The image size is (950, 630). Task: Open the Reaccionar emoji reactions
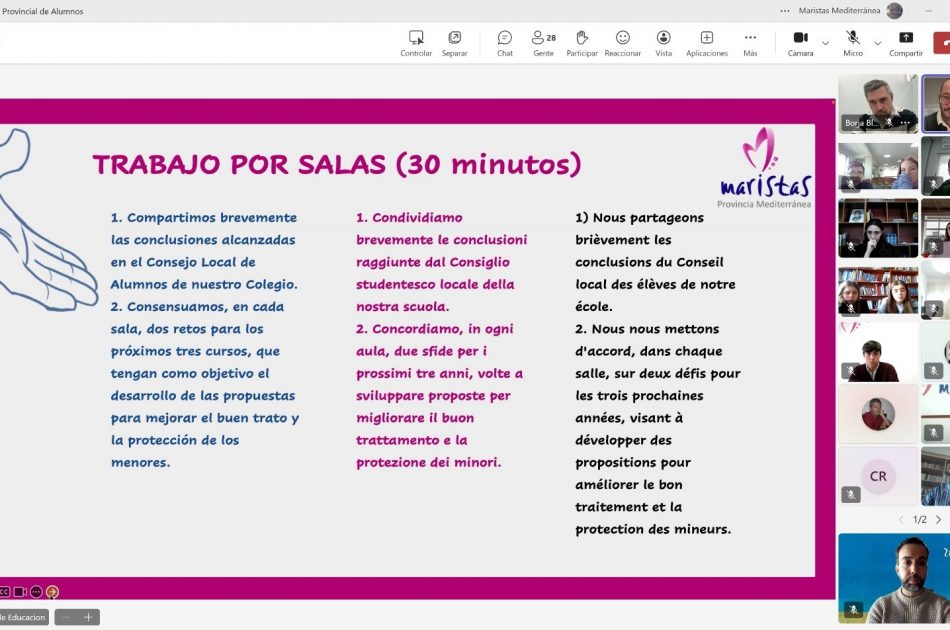coord(622,42)
